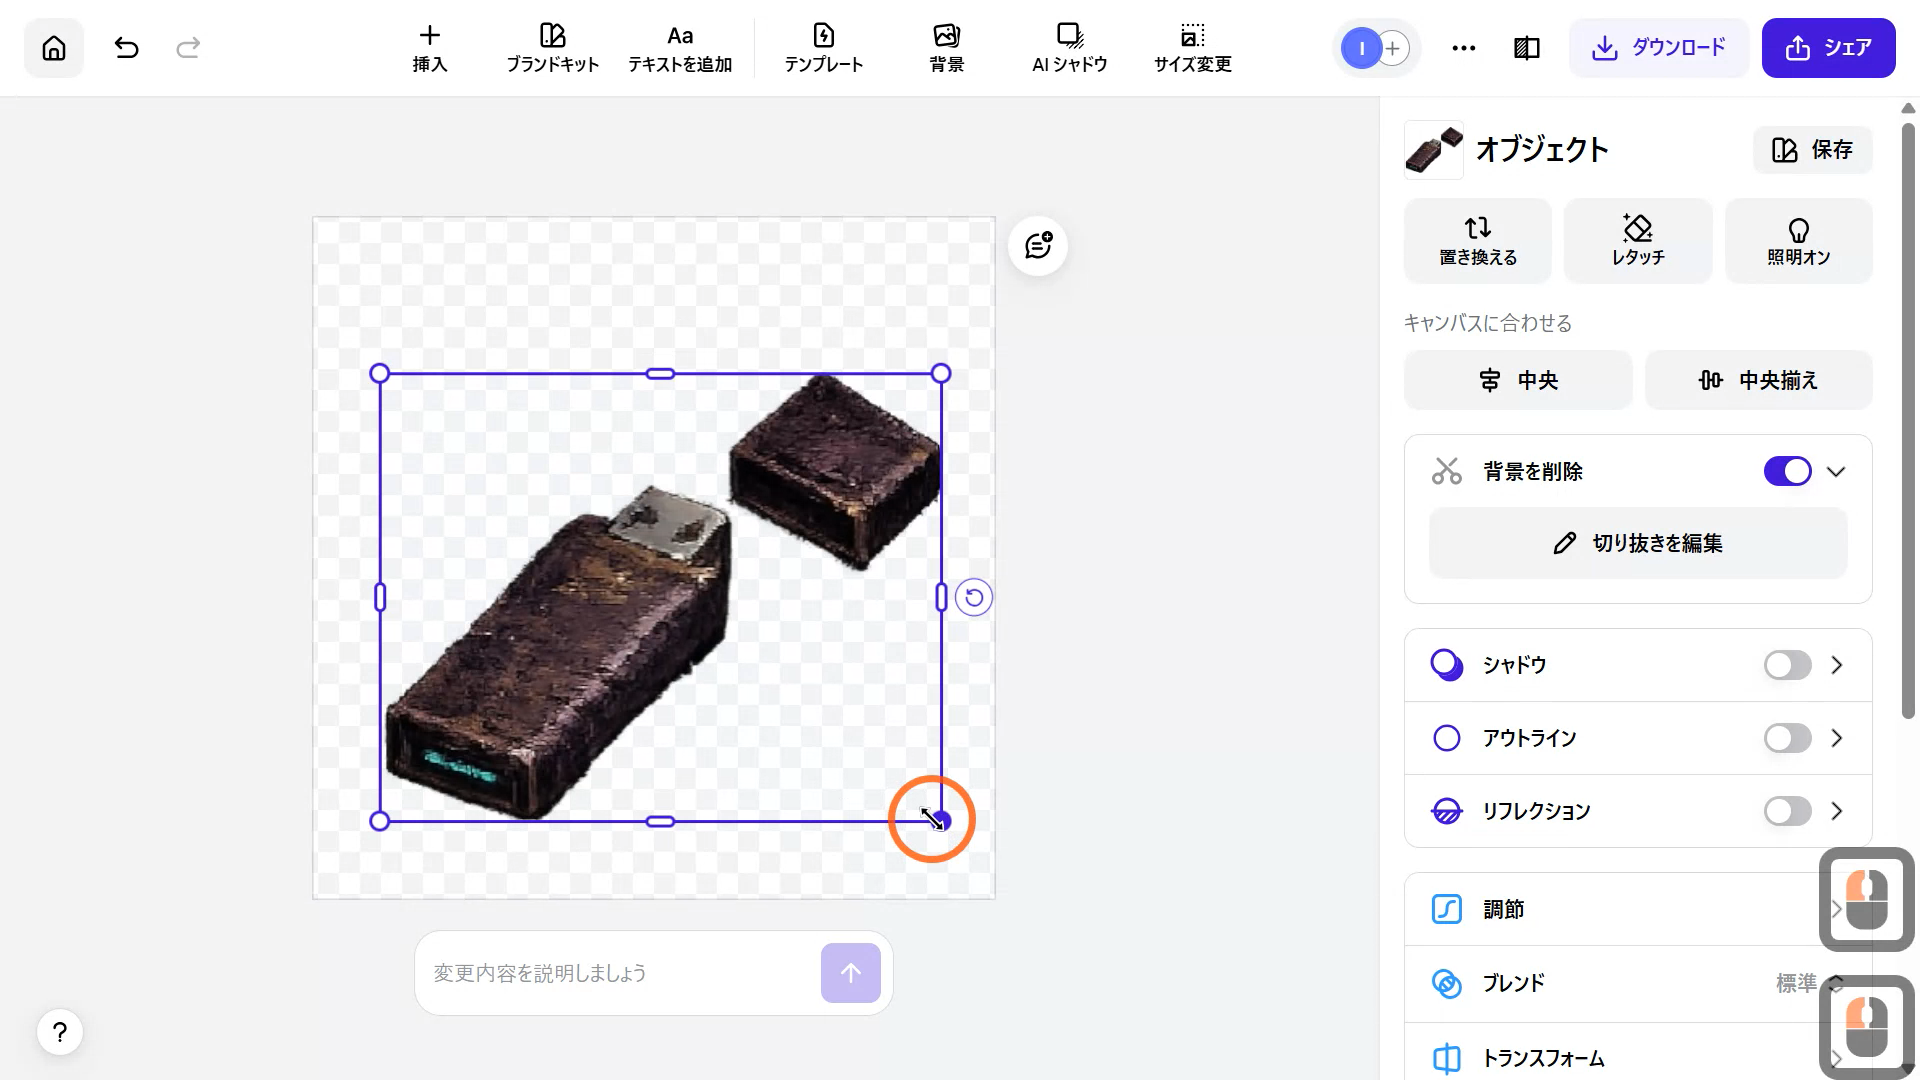Align object with 中央 button
Viewport: 1920px width, 1080px height.
click(x=1518, y=380)
